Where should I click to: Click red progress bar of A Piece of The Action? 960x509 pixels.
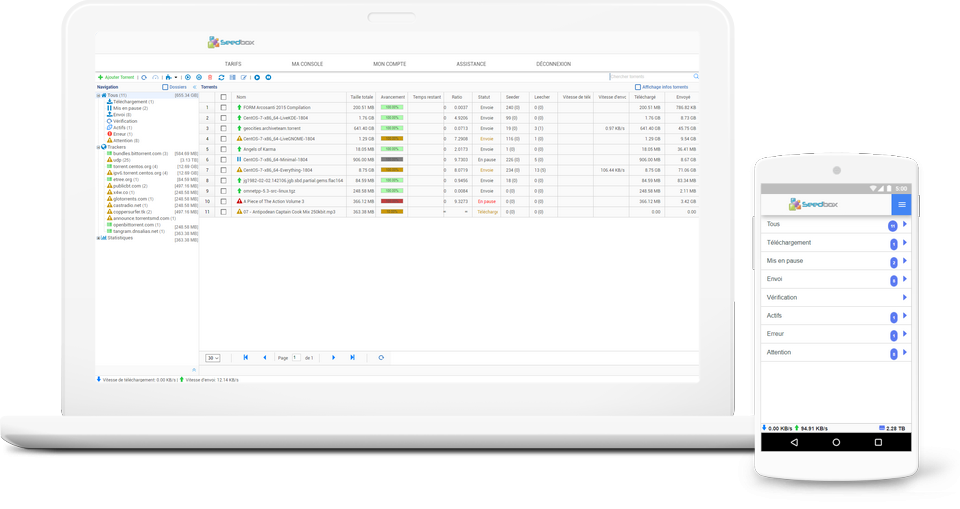(392, 201)
